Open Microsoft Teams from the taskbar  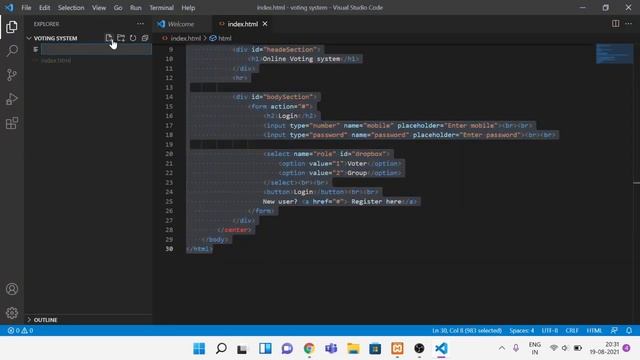tap(331, 348)
